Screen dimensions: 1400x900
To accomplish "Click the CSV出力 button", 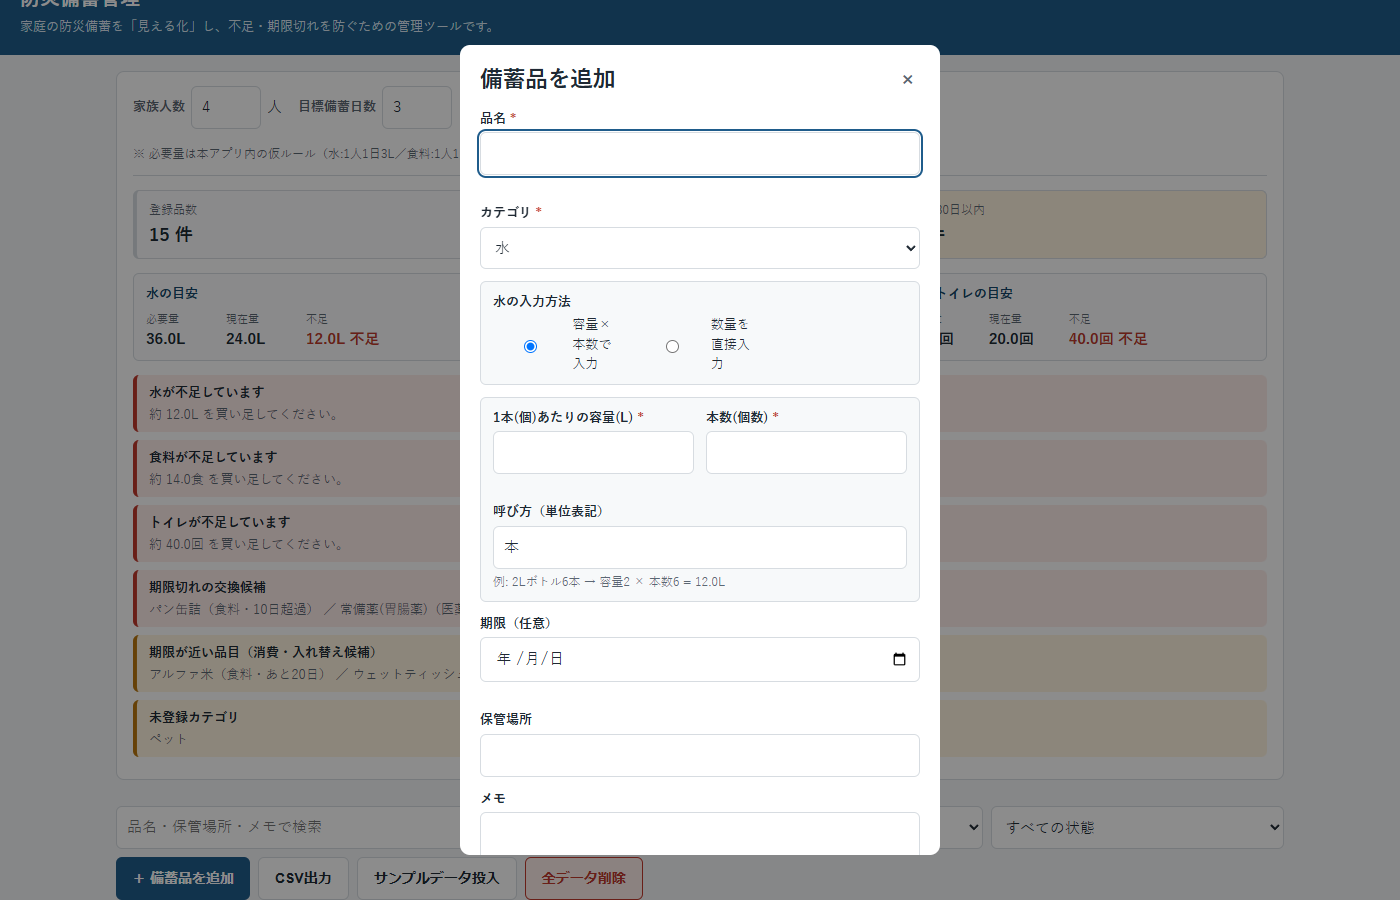I will tap(303, 878).
